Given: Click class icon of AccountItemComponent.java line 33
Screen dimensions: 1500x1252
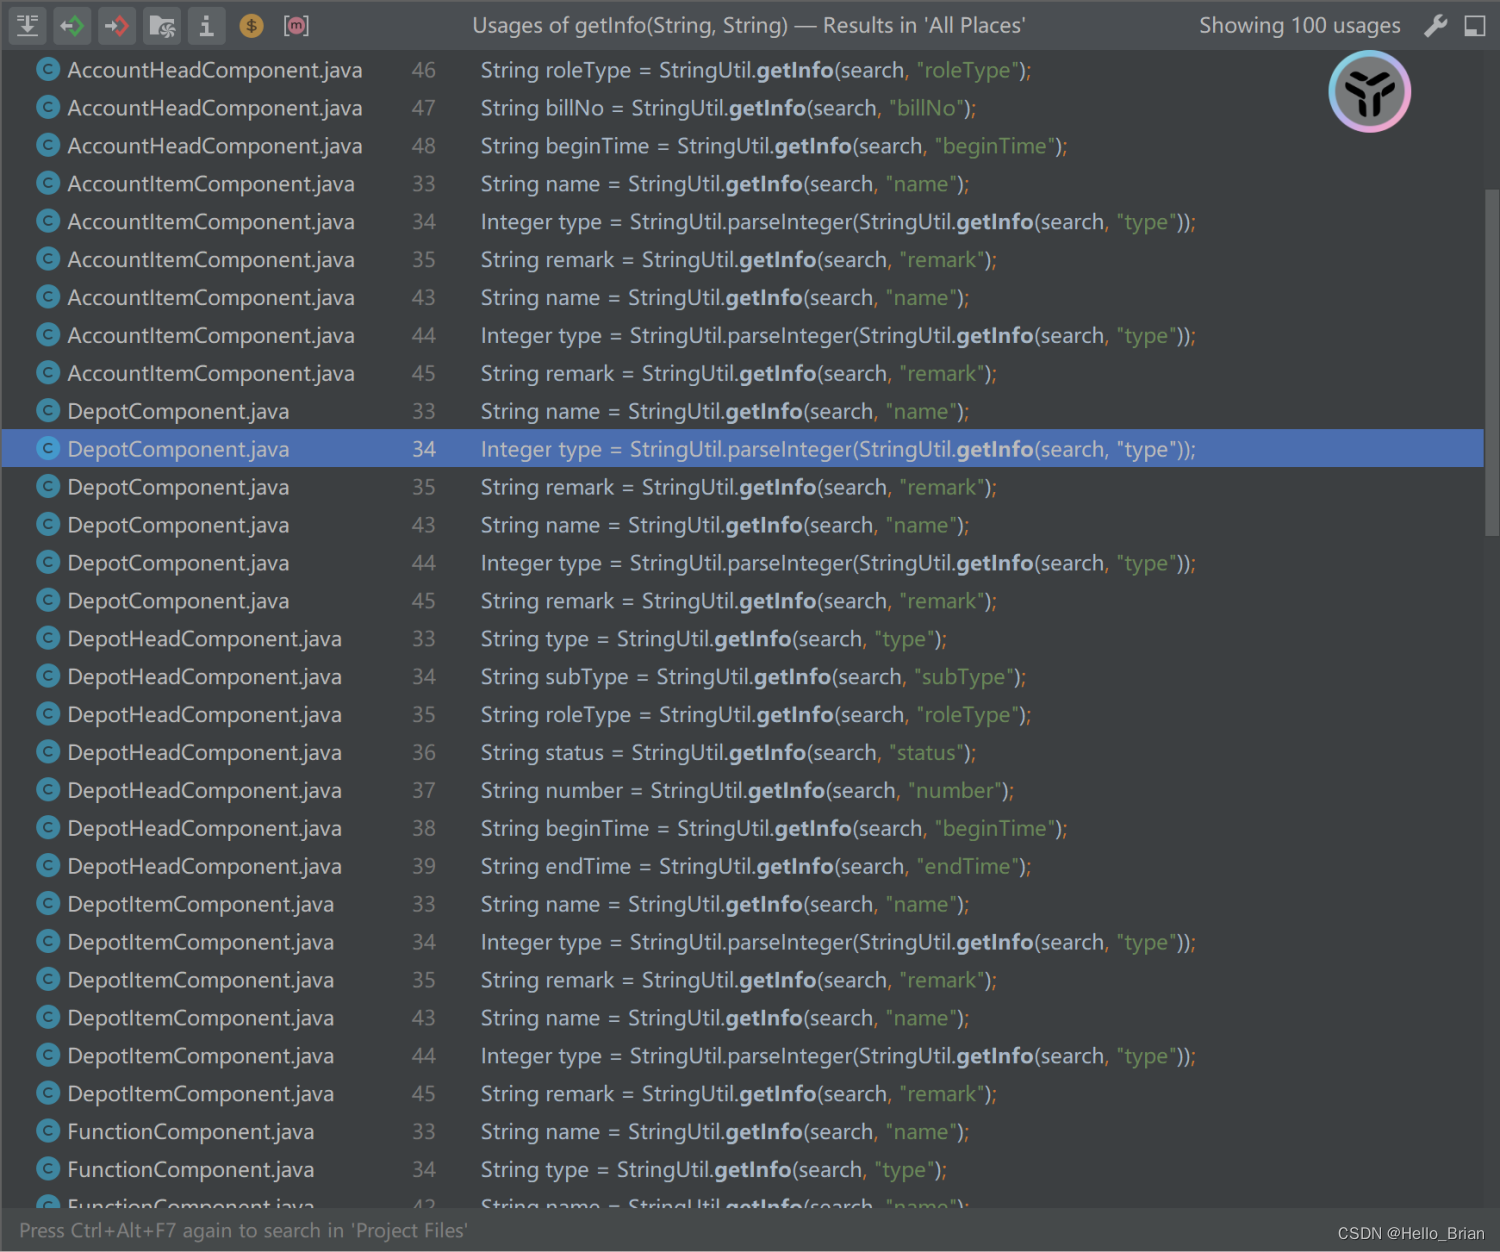Looking at the screenshot, I should 48,184.
